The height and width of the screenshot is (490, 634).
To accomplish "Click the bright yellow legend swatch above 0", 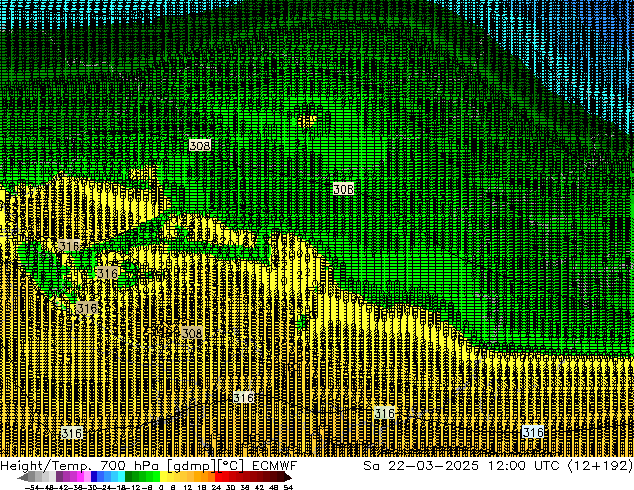I will click(x=164, y=476).
